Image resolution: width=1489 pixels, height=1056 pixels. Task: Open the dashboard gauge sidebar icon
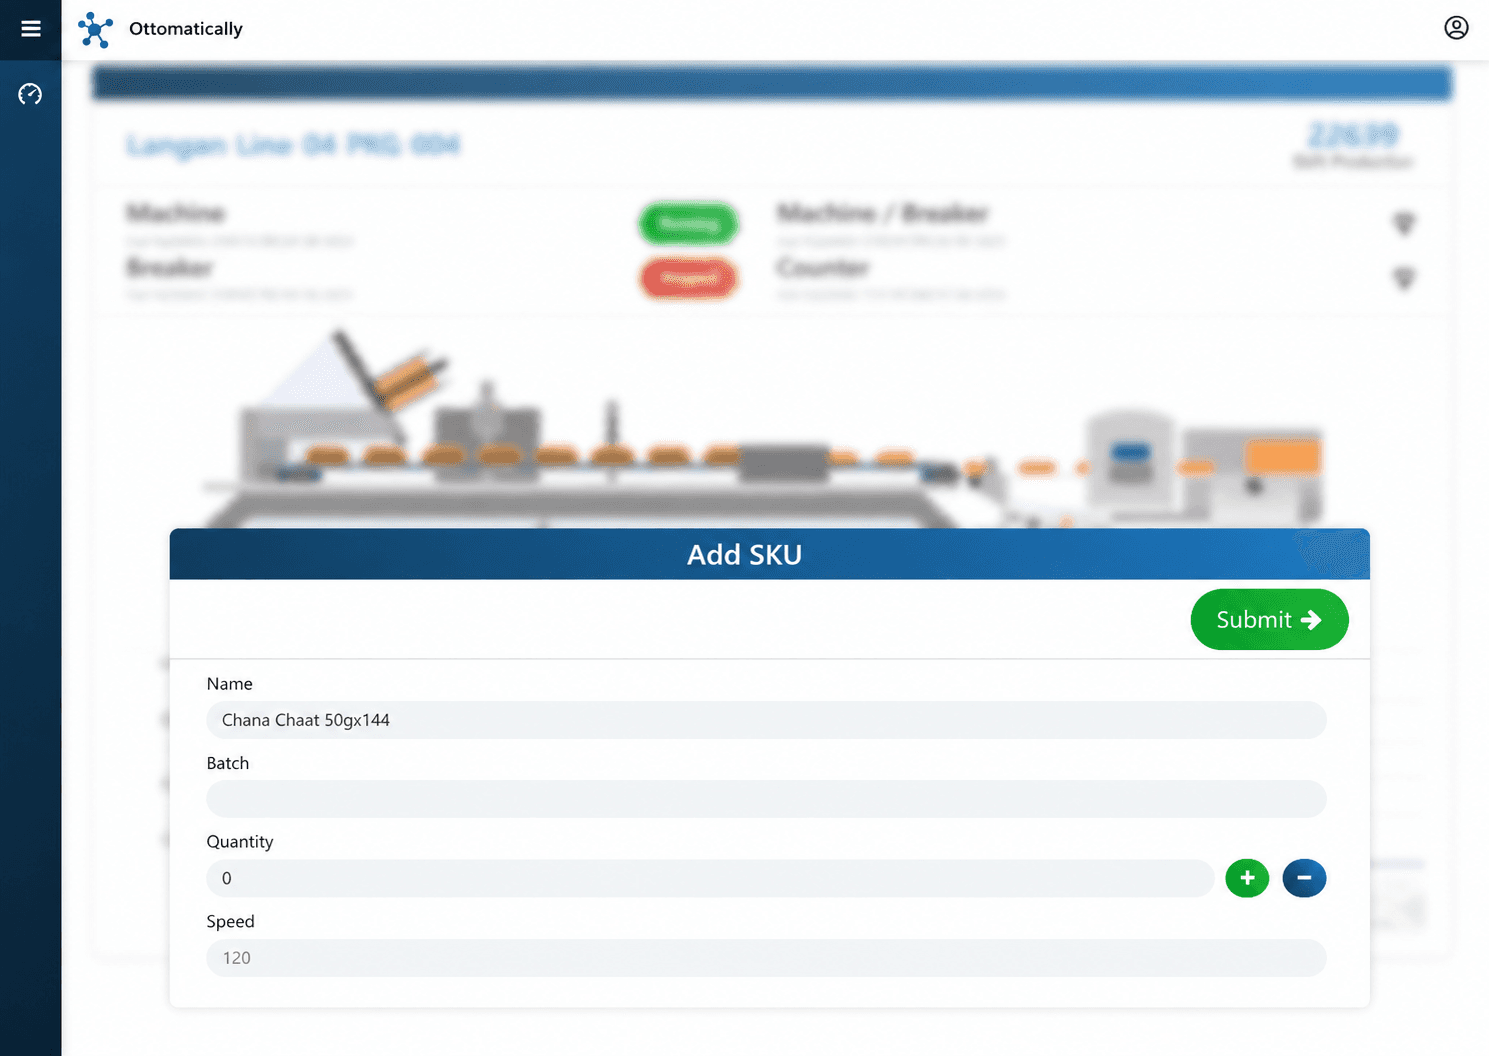30,94
